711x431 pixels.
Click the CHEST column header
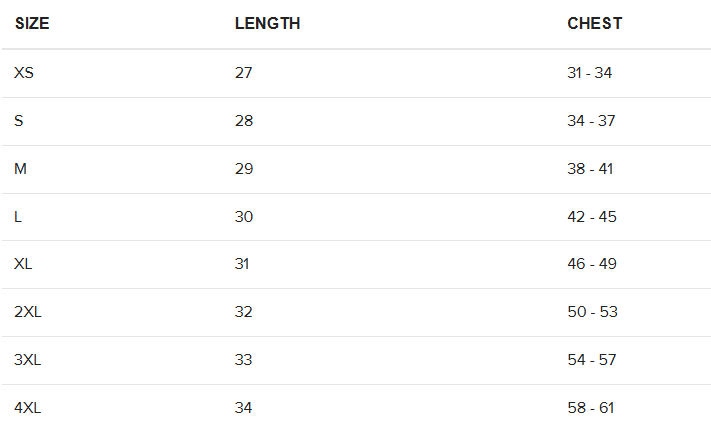(594, 24)
